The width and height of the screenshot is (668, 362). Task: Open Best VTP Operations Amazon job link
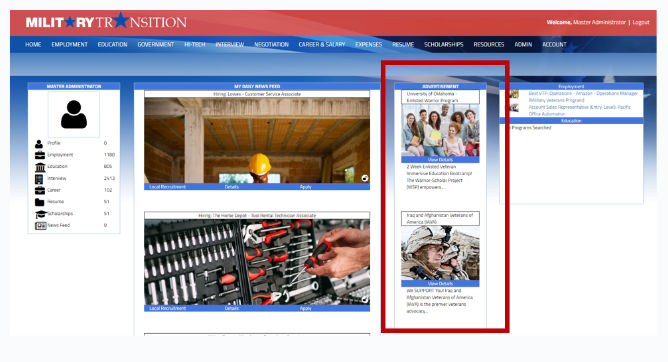click(583, 97)
